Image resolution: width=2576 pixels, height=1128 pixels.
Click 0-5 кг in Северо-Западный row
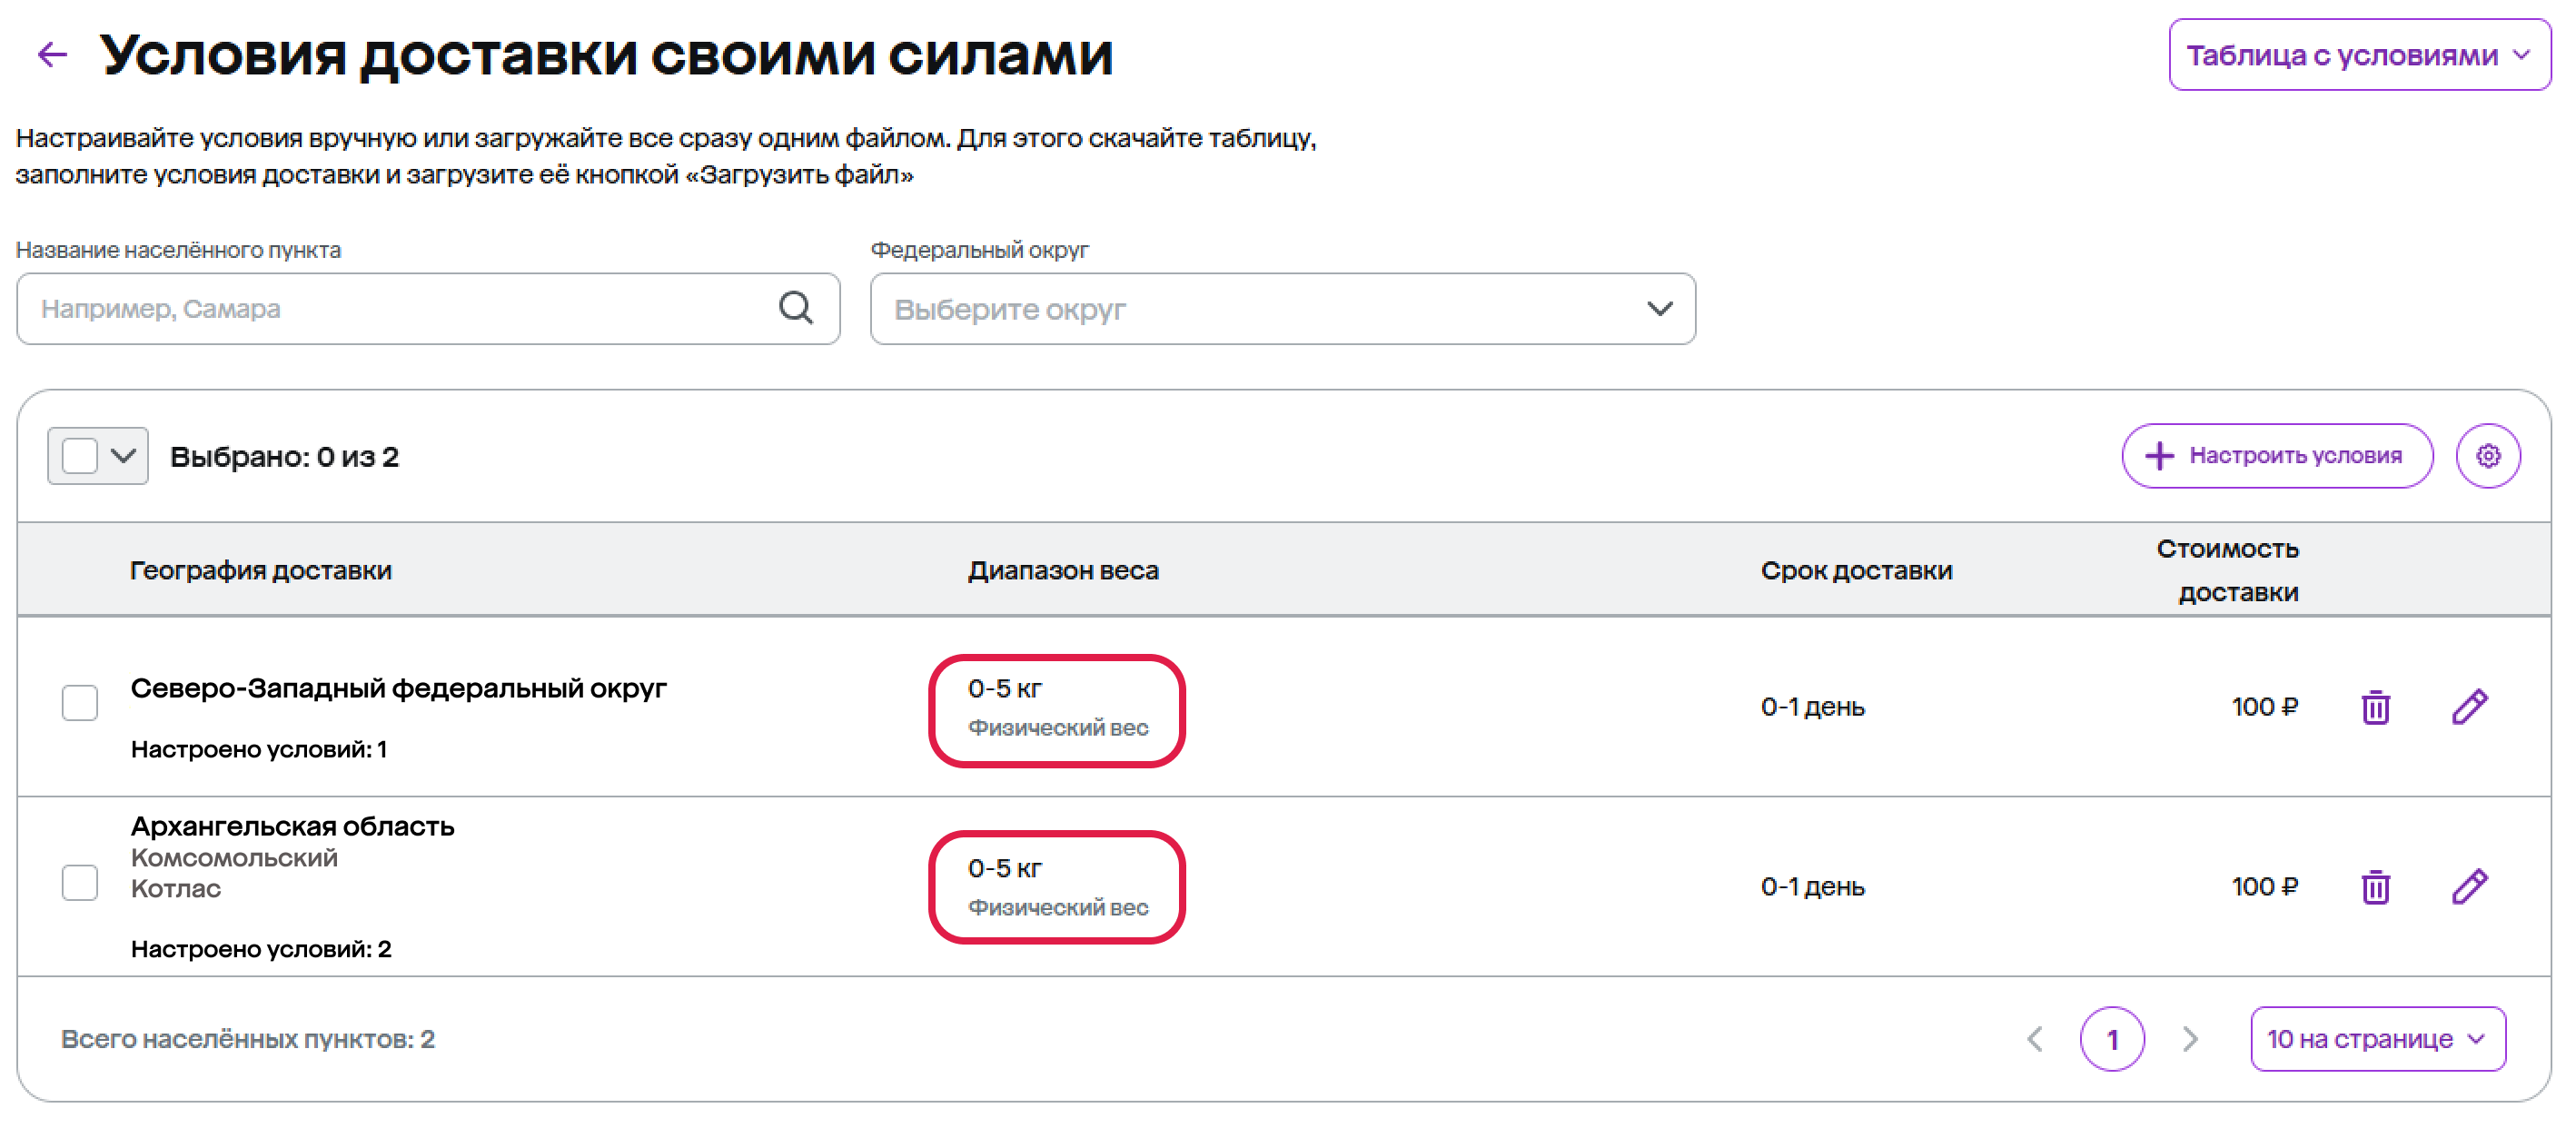point(1004,688)
